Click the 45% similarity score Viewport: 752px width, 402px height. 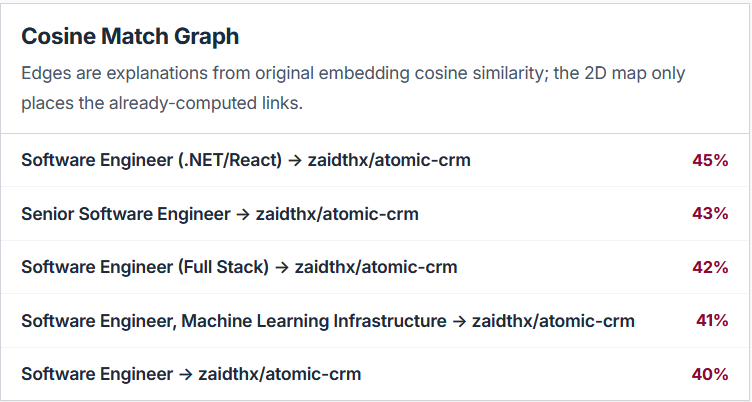(710, 160)
